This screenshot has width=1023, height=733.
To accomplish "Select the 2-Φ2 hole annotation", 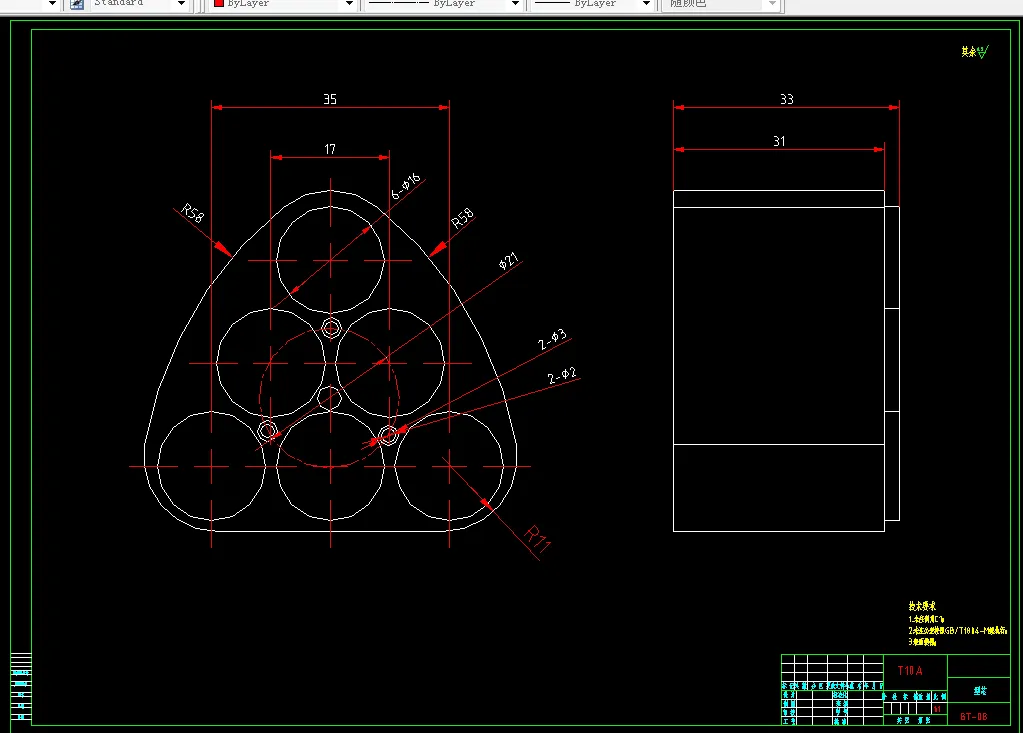I will point(562,376).
